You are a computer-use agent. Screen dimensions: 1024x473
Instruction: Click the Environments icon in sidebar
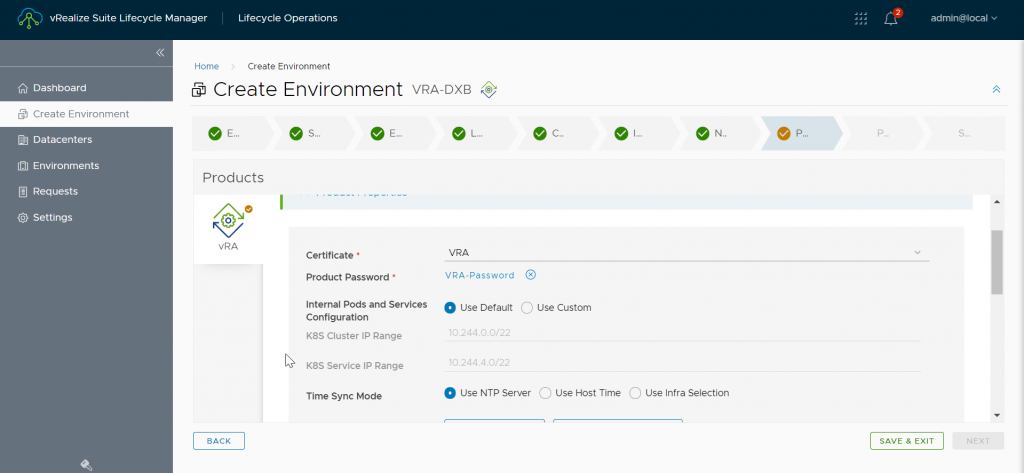pos(23,166)
